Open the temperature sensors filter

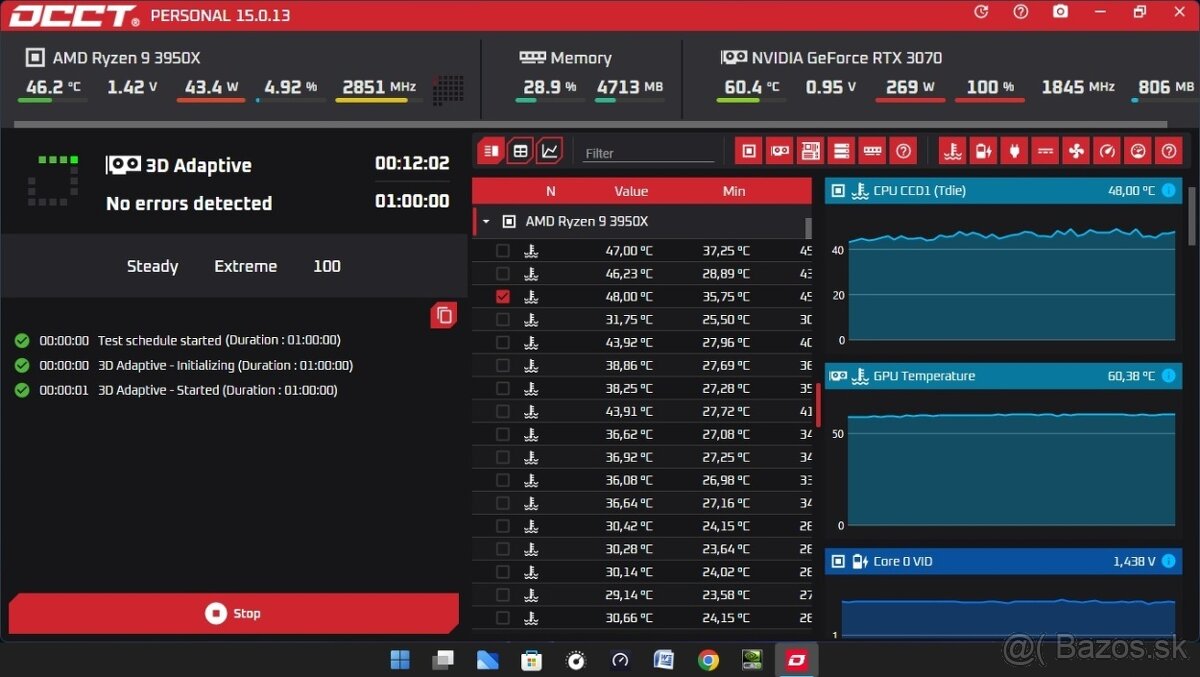click(952, 150)
